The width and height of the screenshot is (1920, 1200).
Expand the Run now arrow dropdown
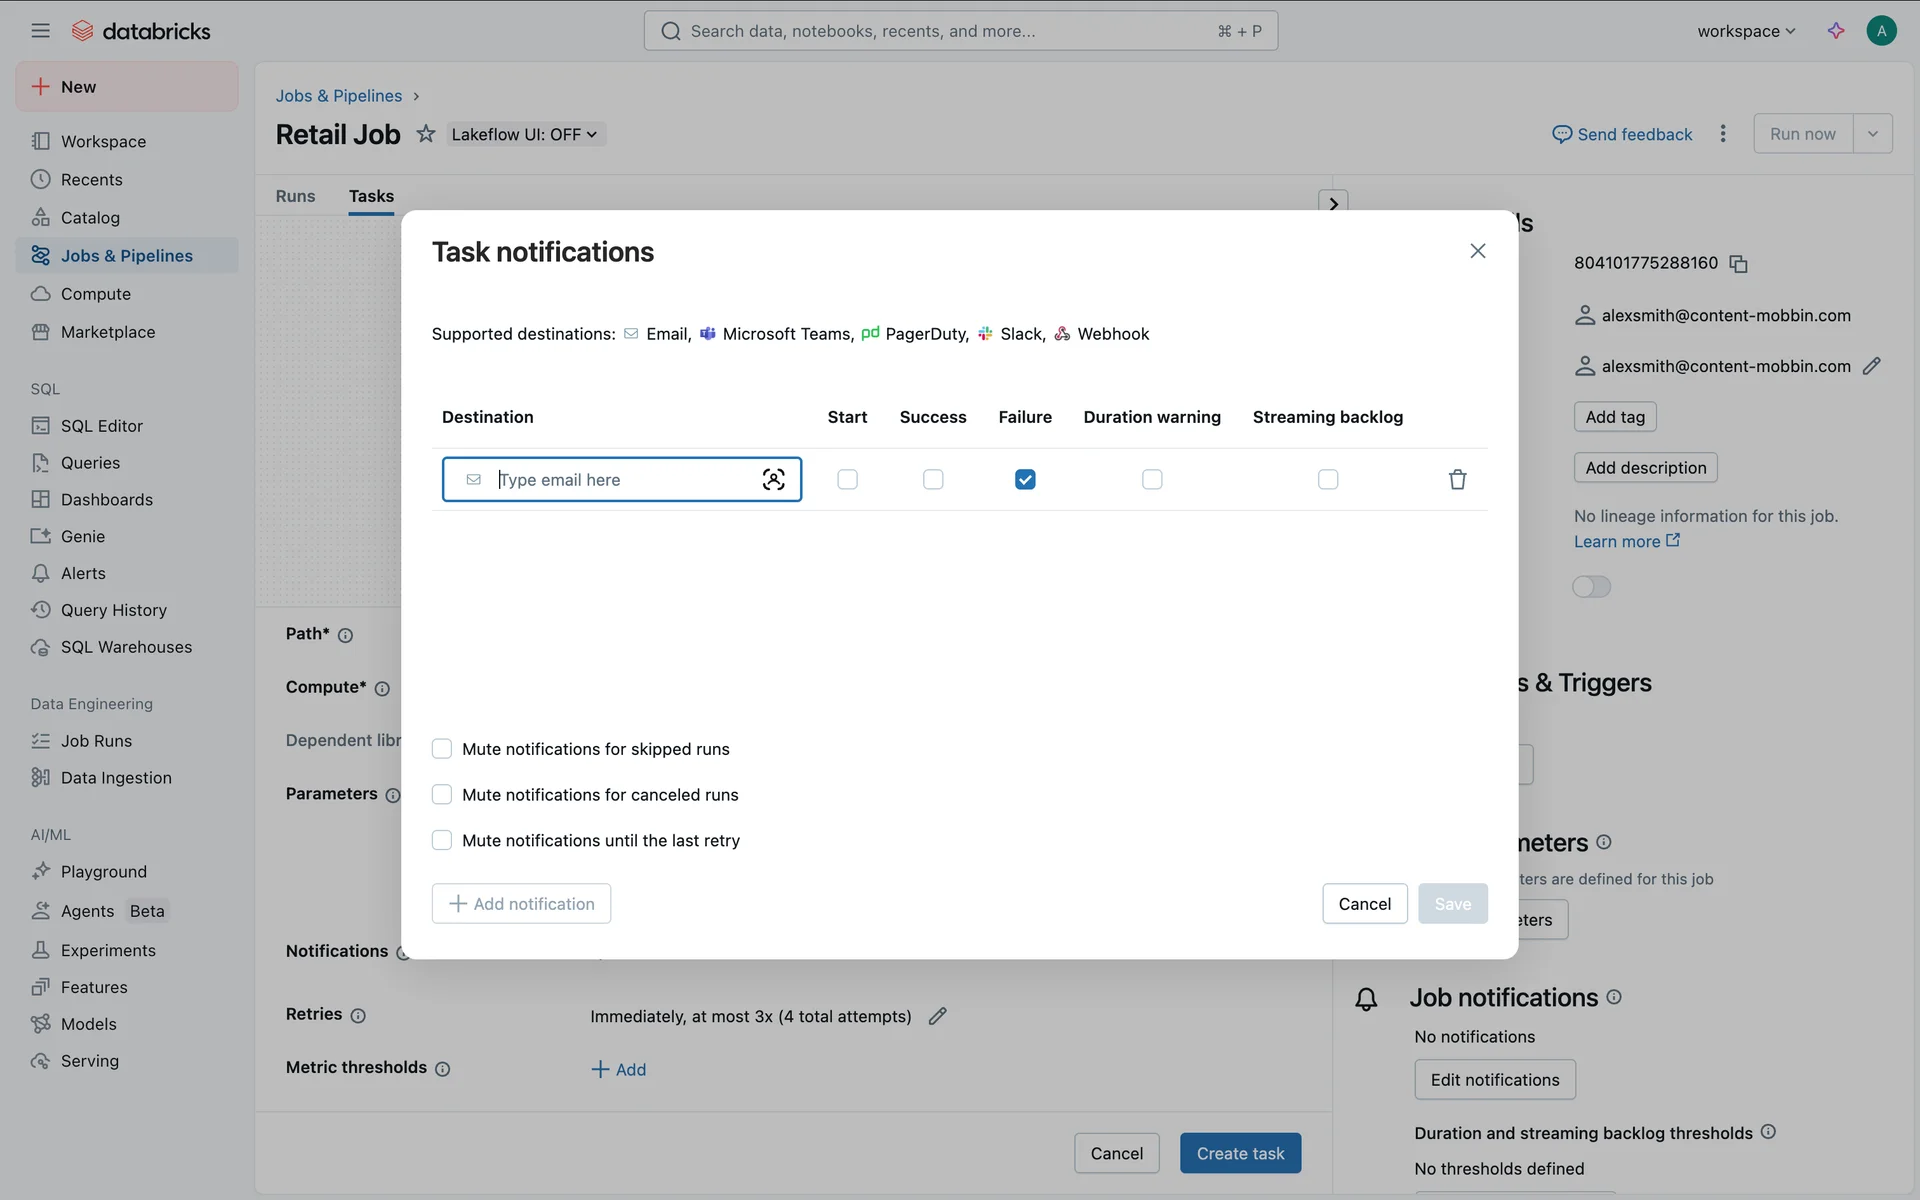(x=1872, y=134)
